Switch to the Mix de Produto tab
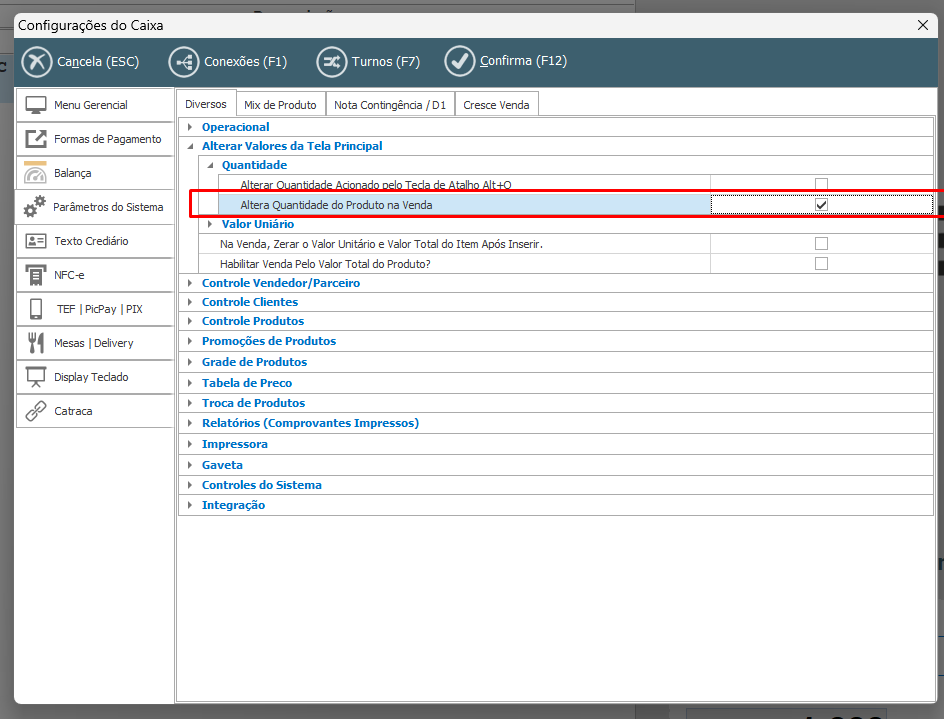Viewport: 944px width, 719px height. pyautogui.click(x=280, y=105)
